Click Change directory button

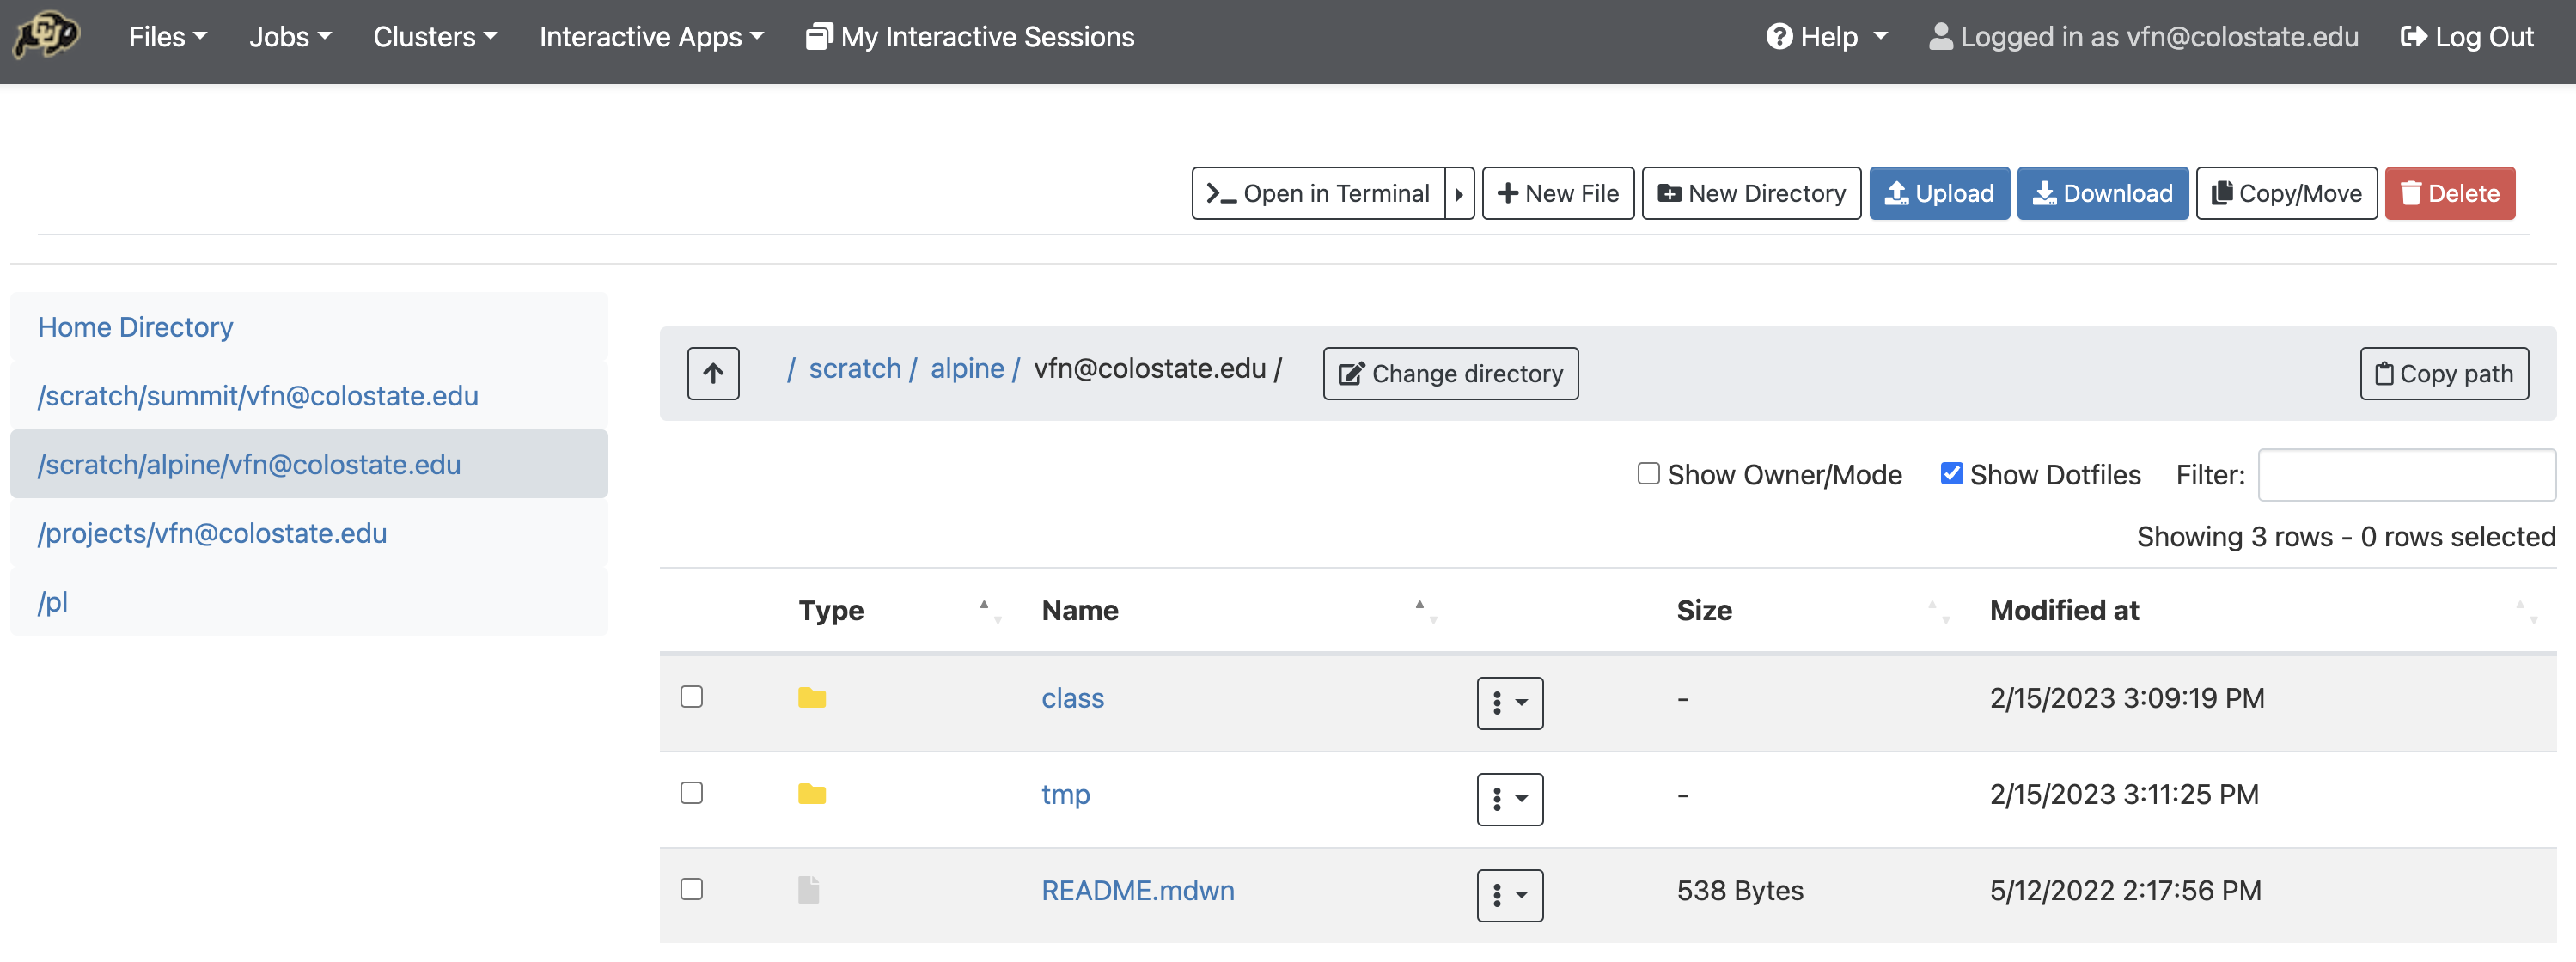[1451, 374]
